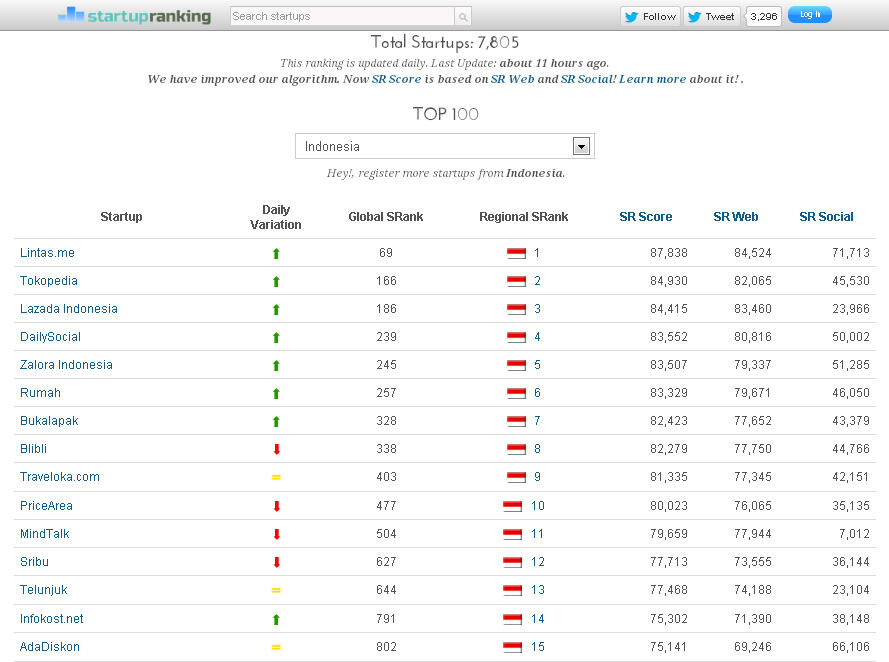
Task: Click the yellow variation indicator for Traveloka.com
Action: [276, 477]
